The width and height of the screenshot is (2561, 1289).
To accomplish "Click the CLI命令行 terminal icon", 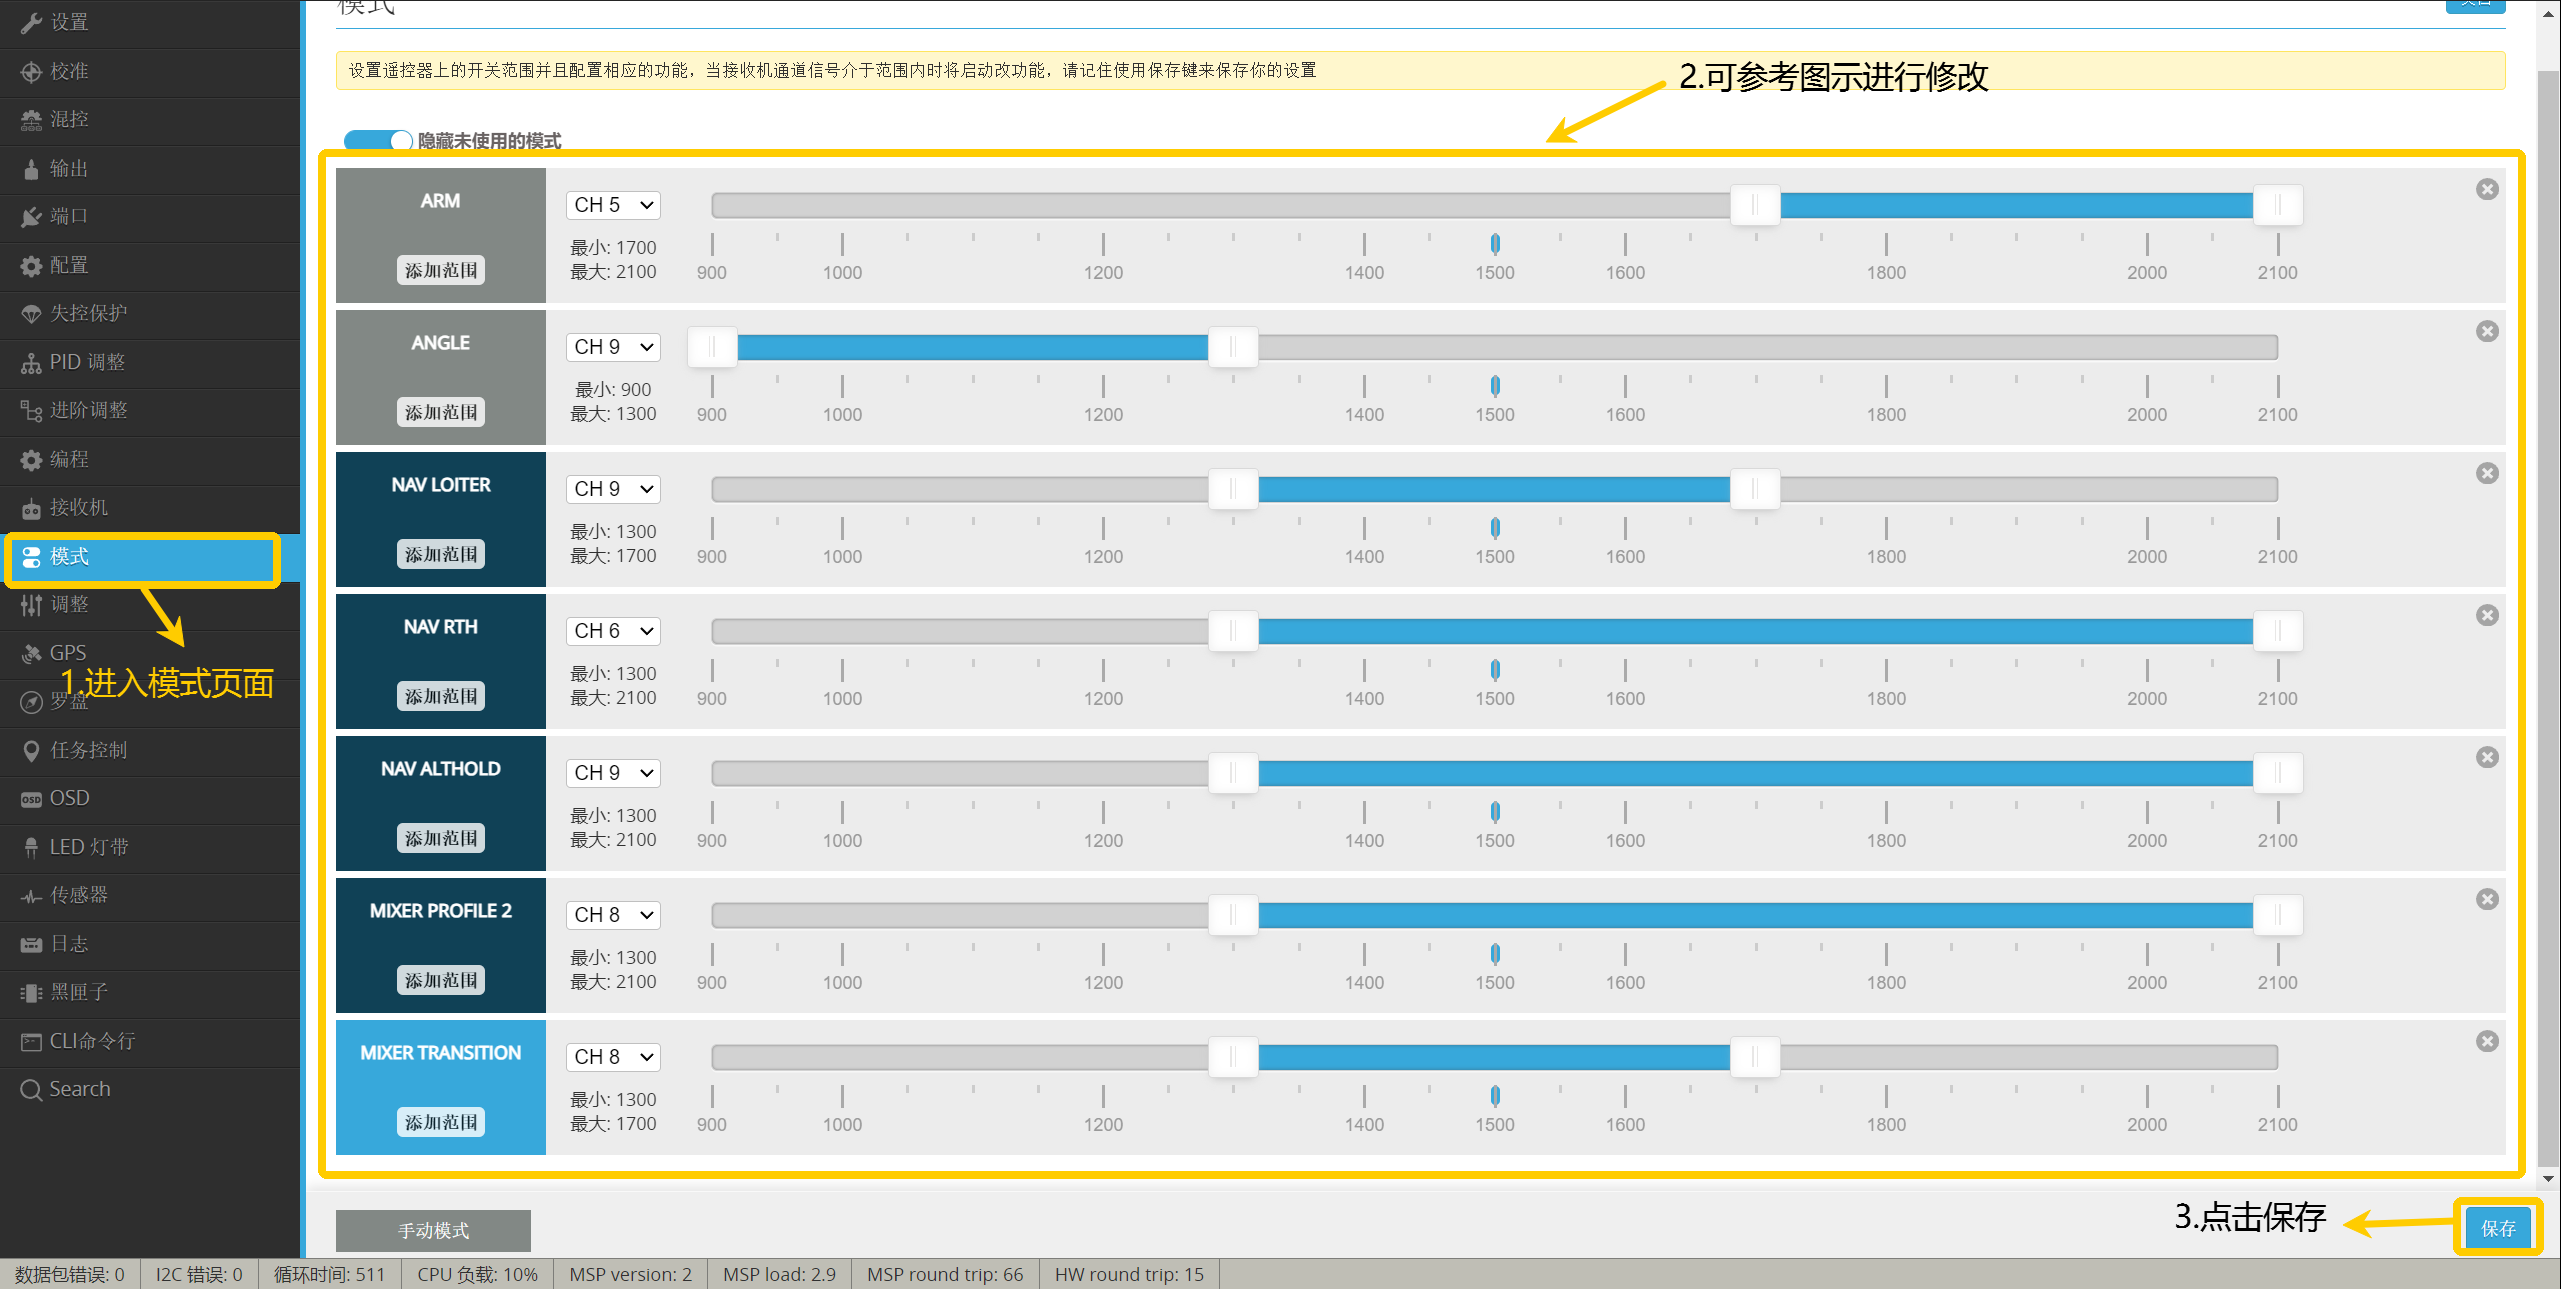I will tap(31, 1042).
